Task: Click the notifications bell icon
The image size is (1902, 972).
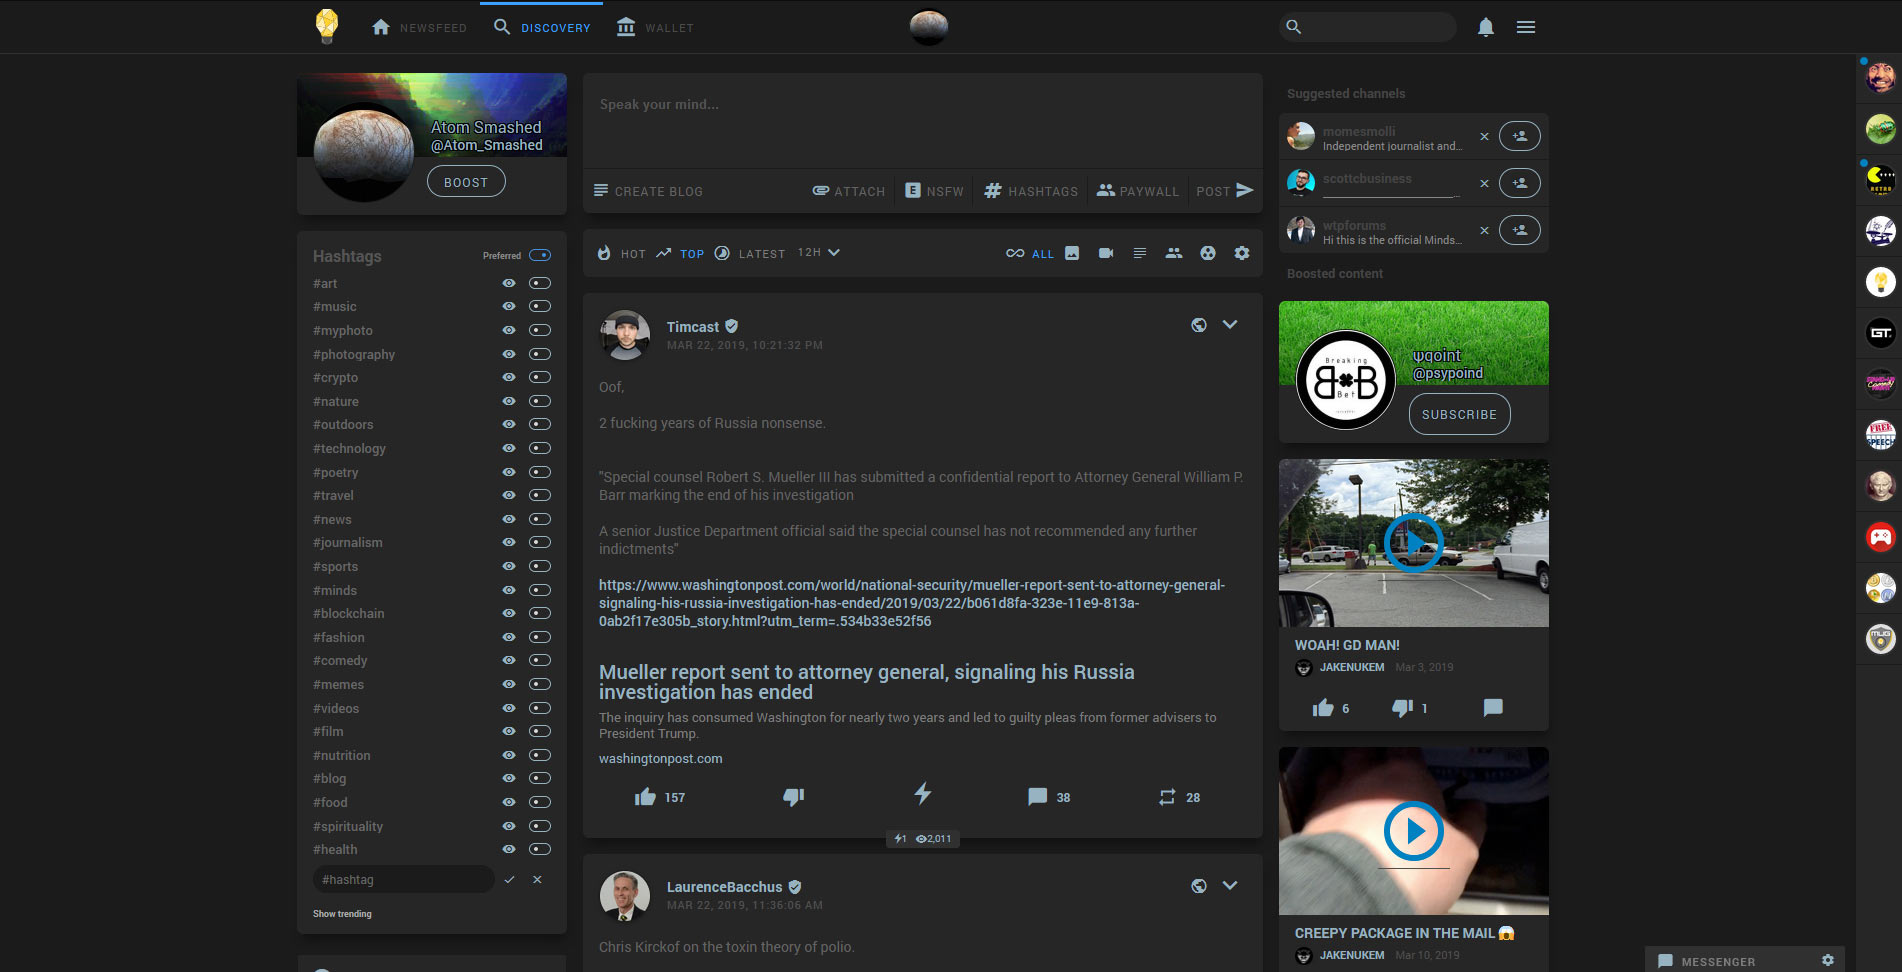Action: 1485,27
